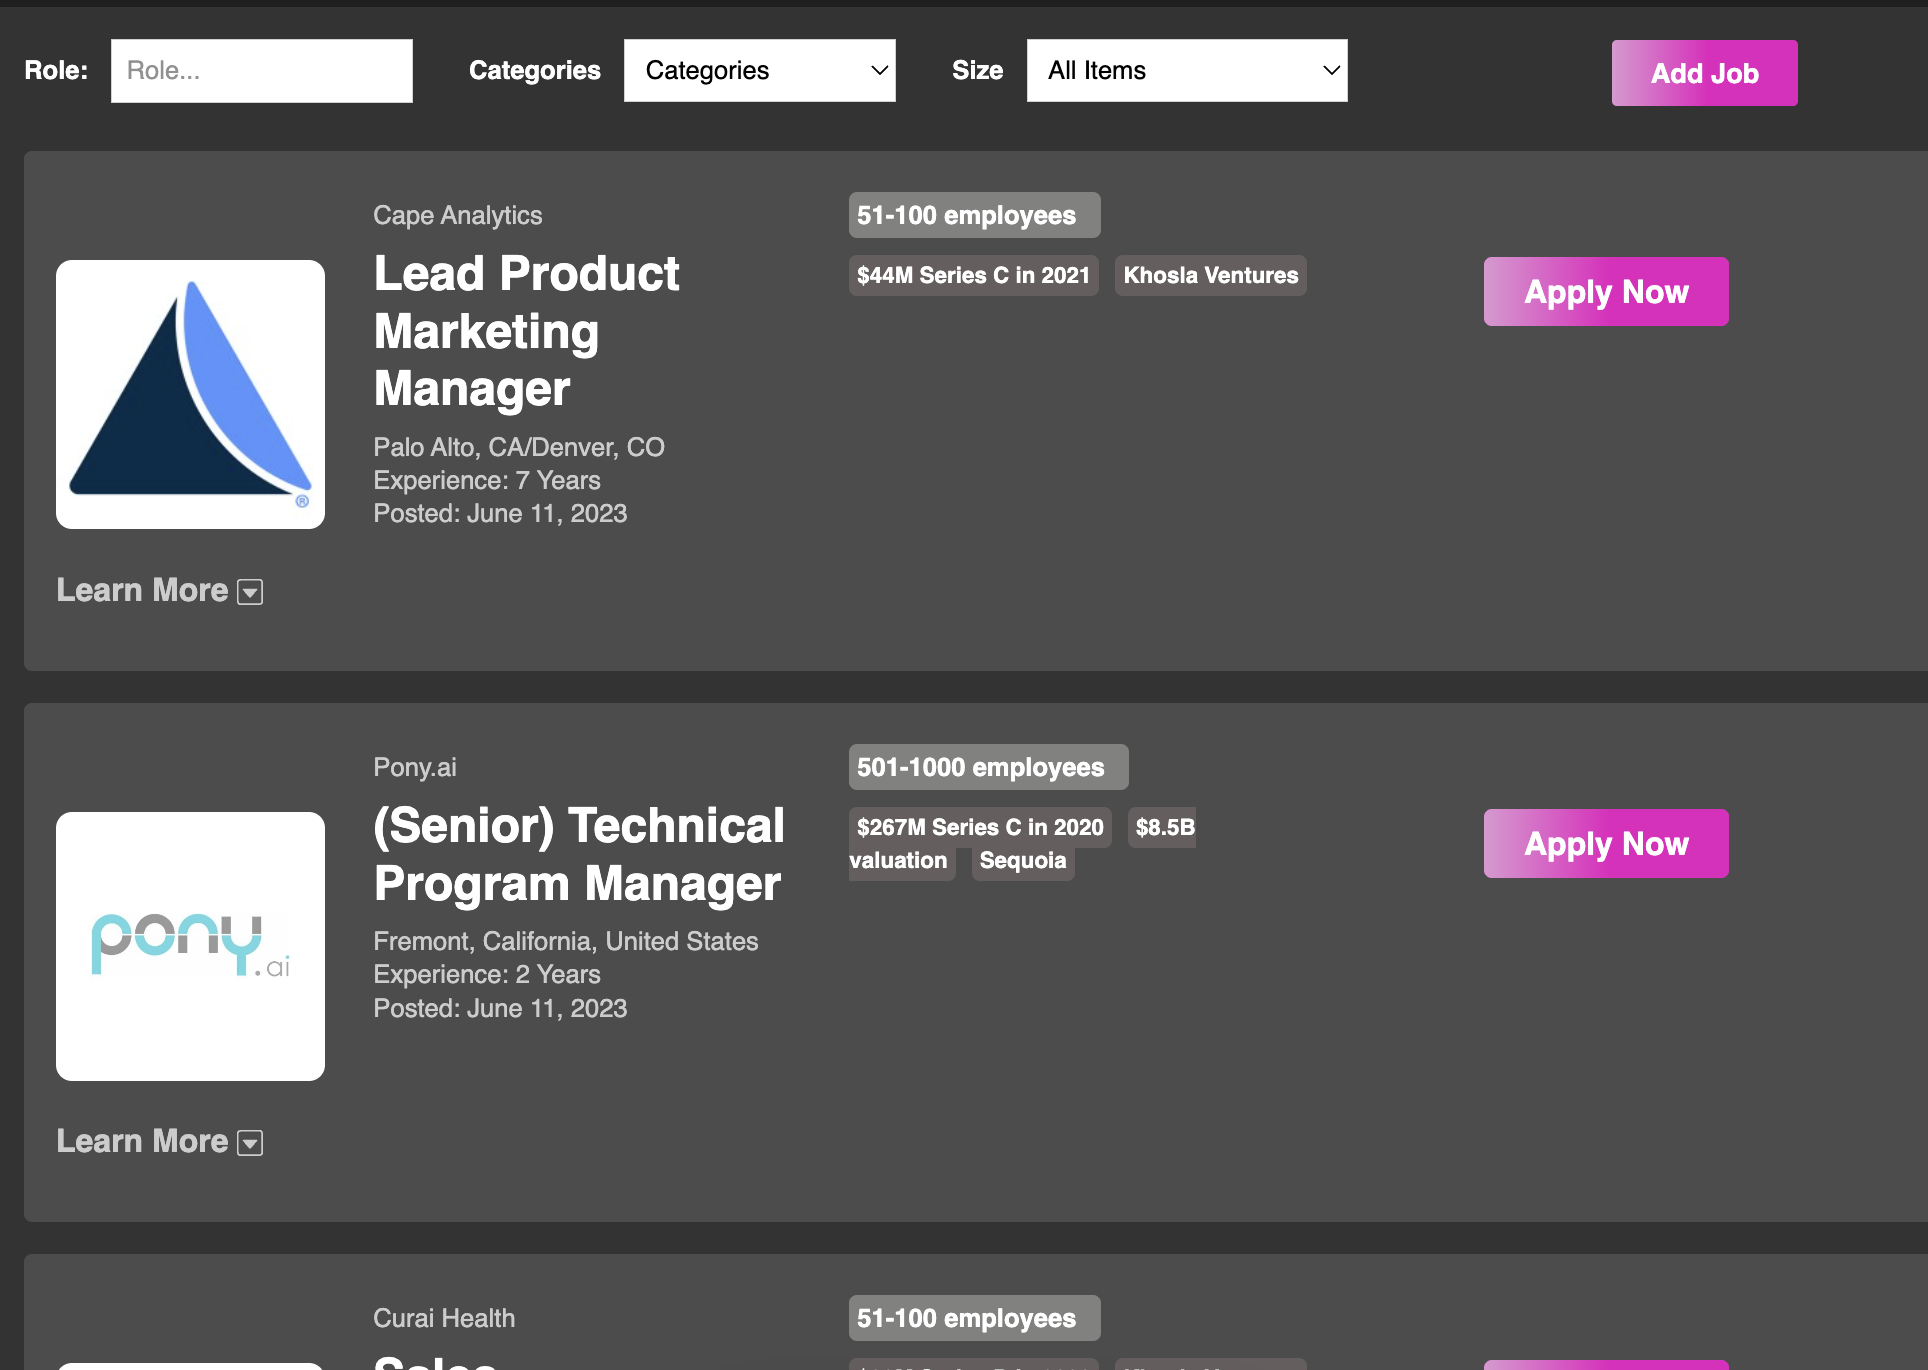Click the Size label
This screenshot has height=1370, width=1928.
pos(977,70)
